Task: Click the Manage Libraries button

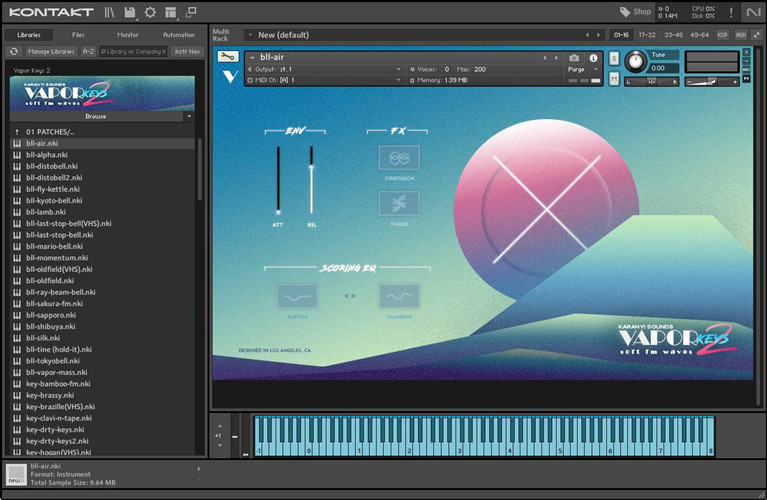Action: (x=50, y=51)
